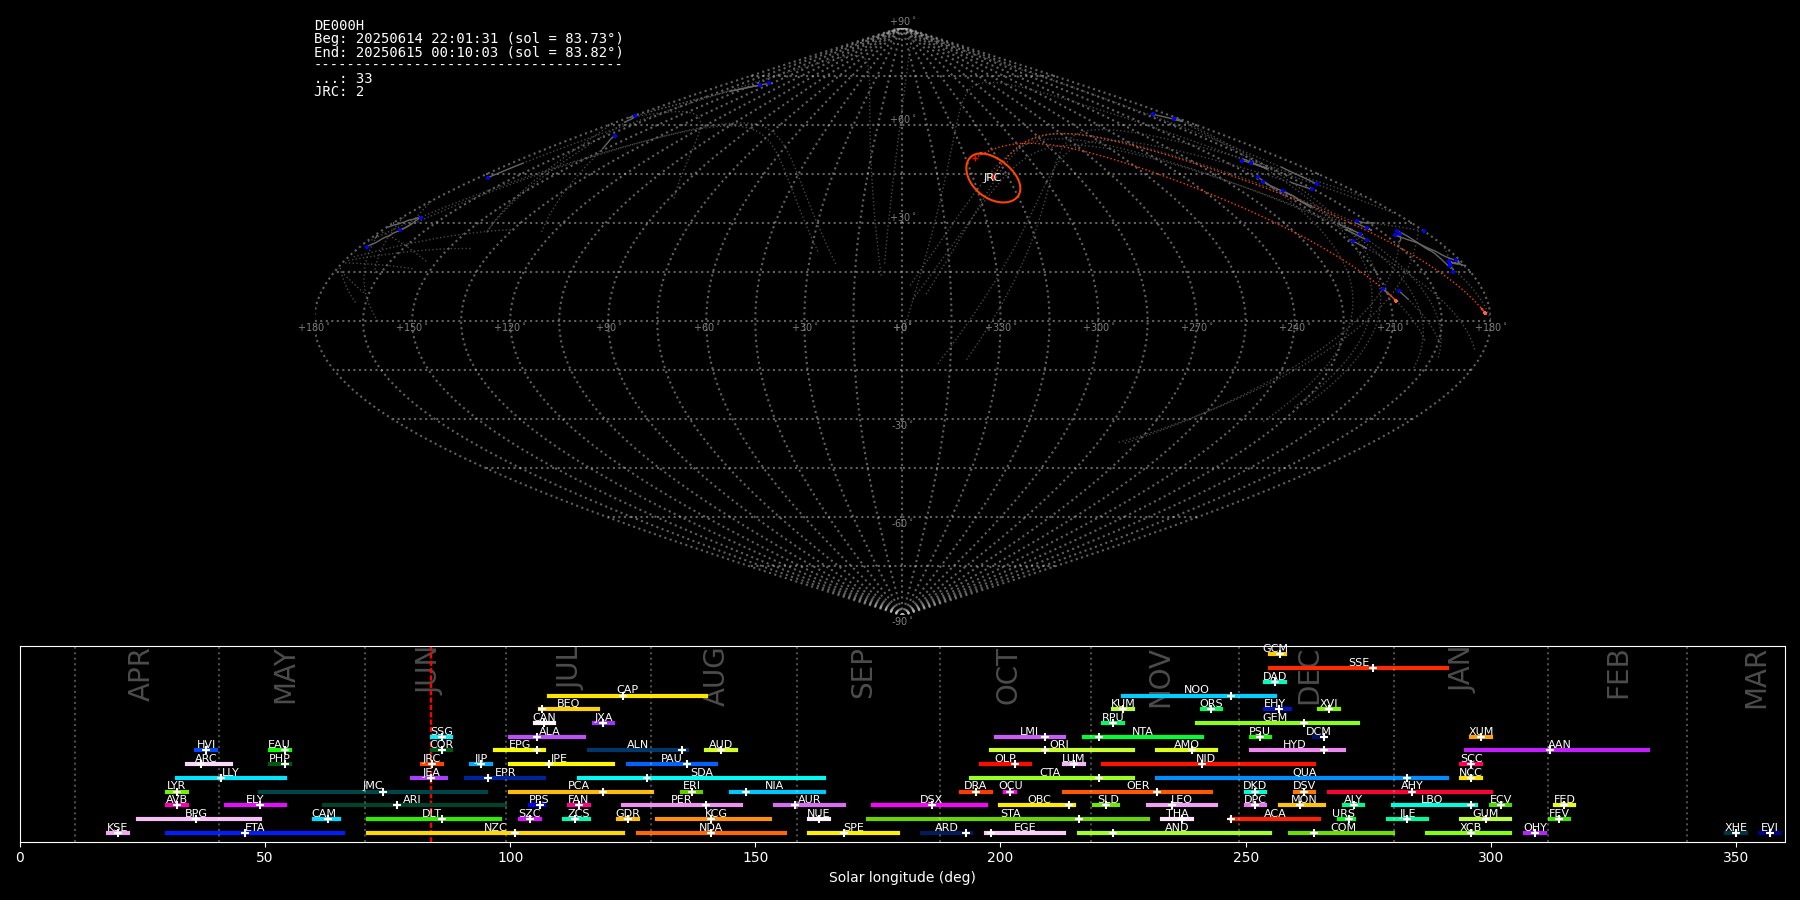Select the LEO shower label
Viewport: 1800px width, 900px height.
[1182, 800]
